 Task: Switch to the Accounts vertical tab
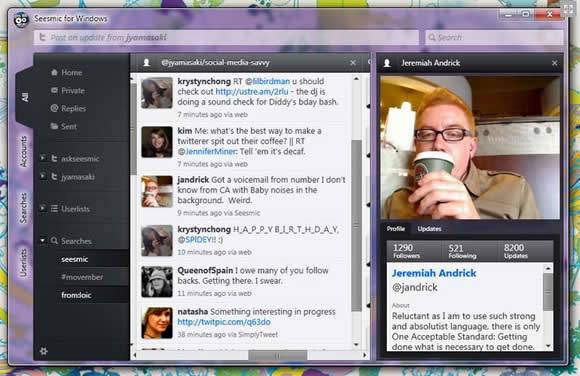tap(23, 152)
